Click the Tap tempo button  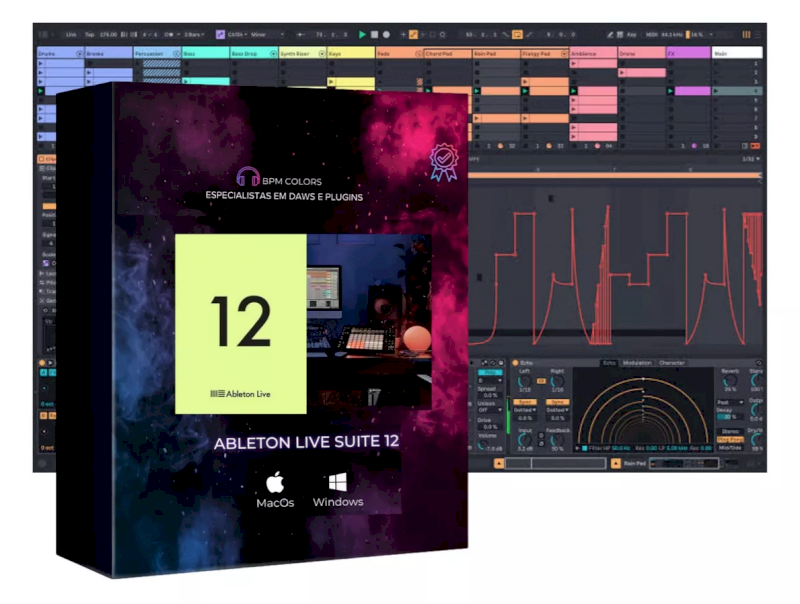point(89,34)
